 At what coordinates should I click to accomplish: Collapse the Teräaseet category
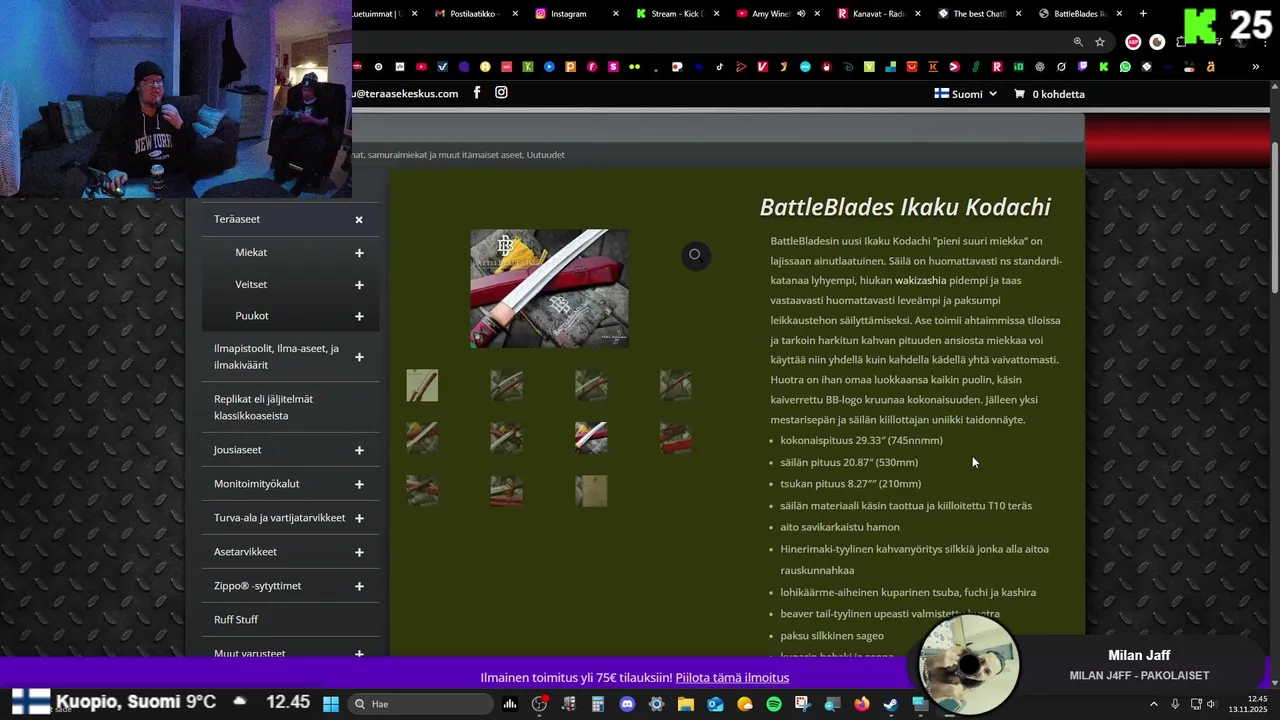coord(359,220)
